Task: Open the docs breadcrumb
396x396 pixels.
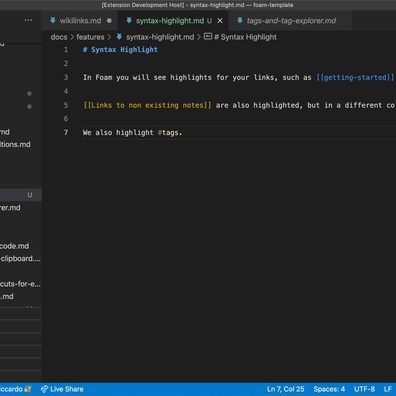Action: point(59,37)
